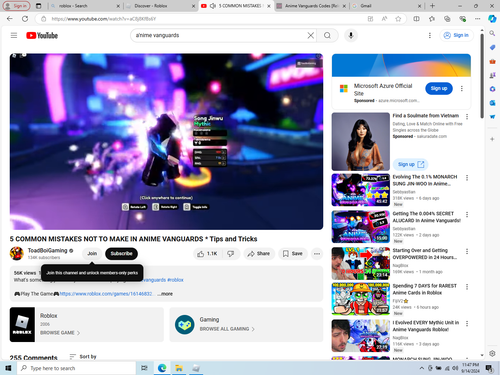Run search with the magnifier button

pos(327,35)
